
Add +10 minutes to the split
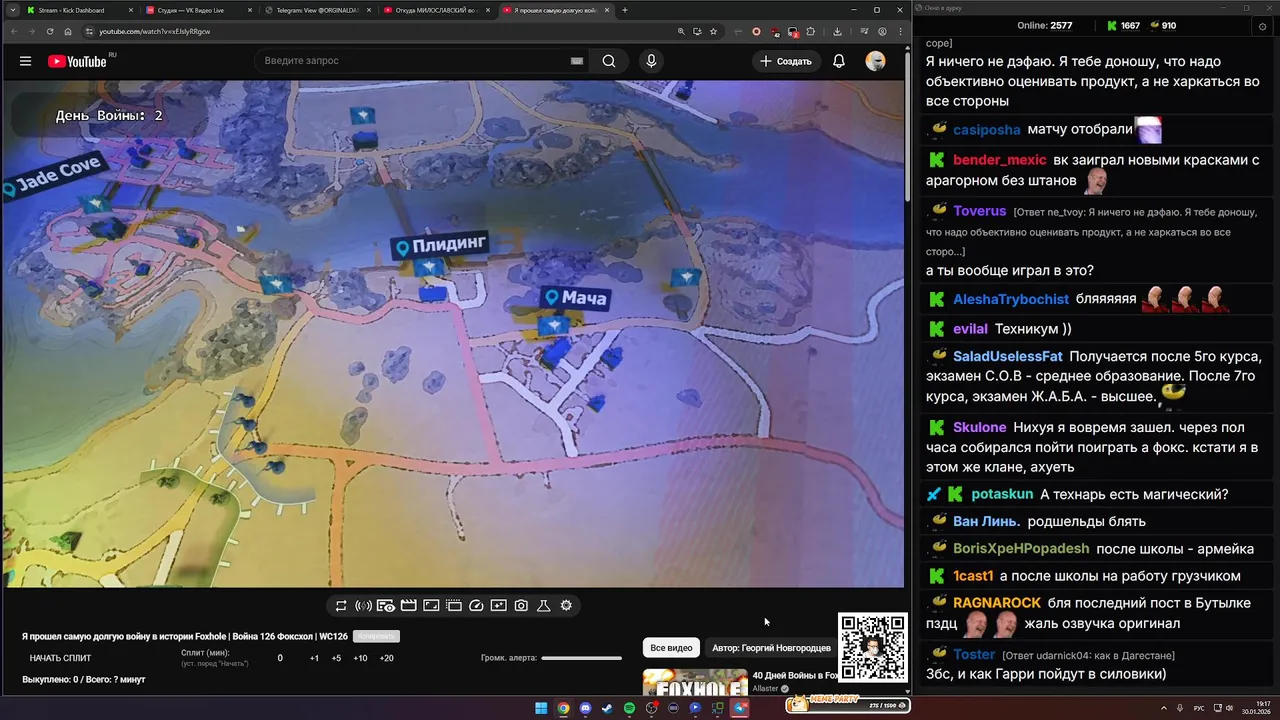(360, 658)
